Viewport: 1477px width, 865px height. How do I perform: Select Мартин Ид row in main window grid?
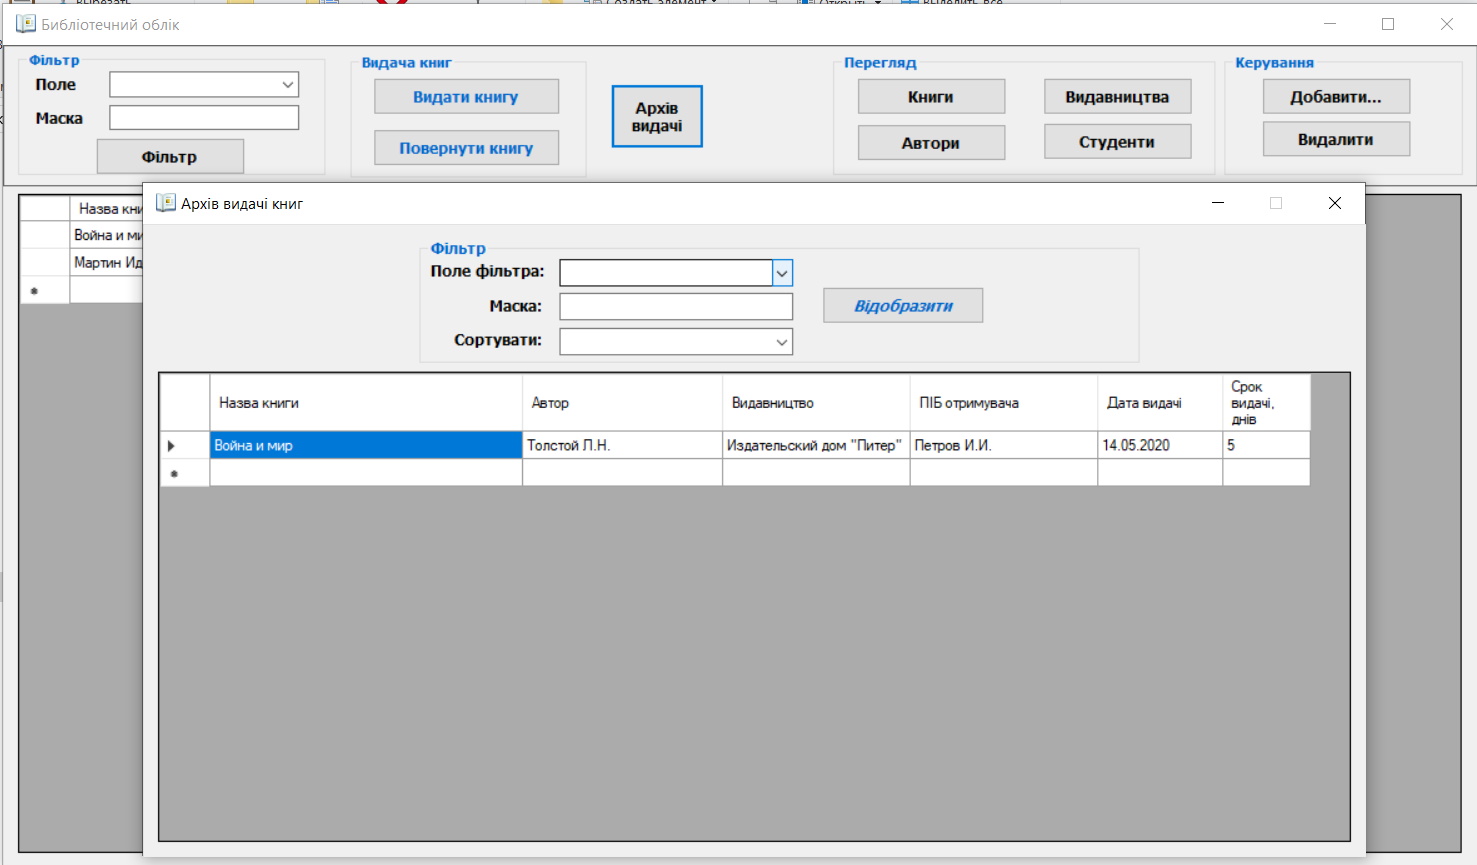106,263
